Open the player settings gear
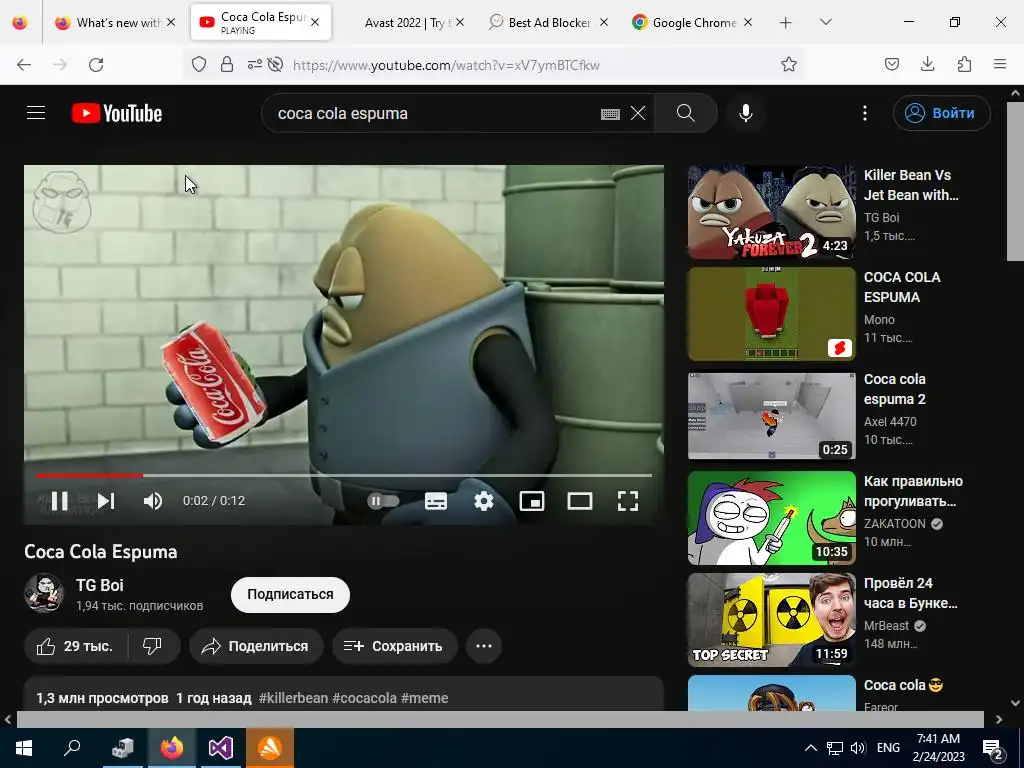 click(484, 501)
